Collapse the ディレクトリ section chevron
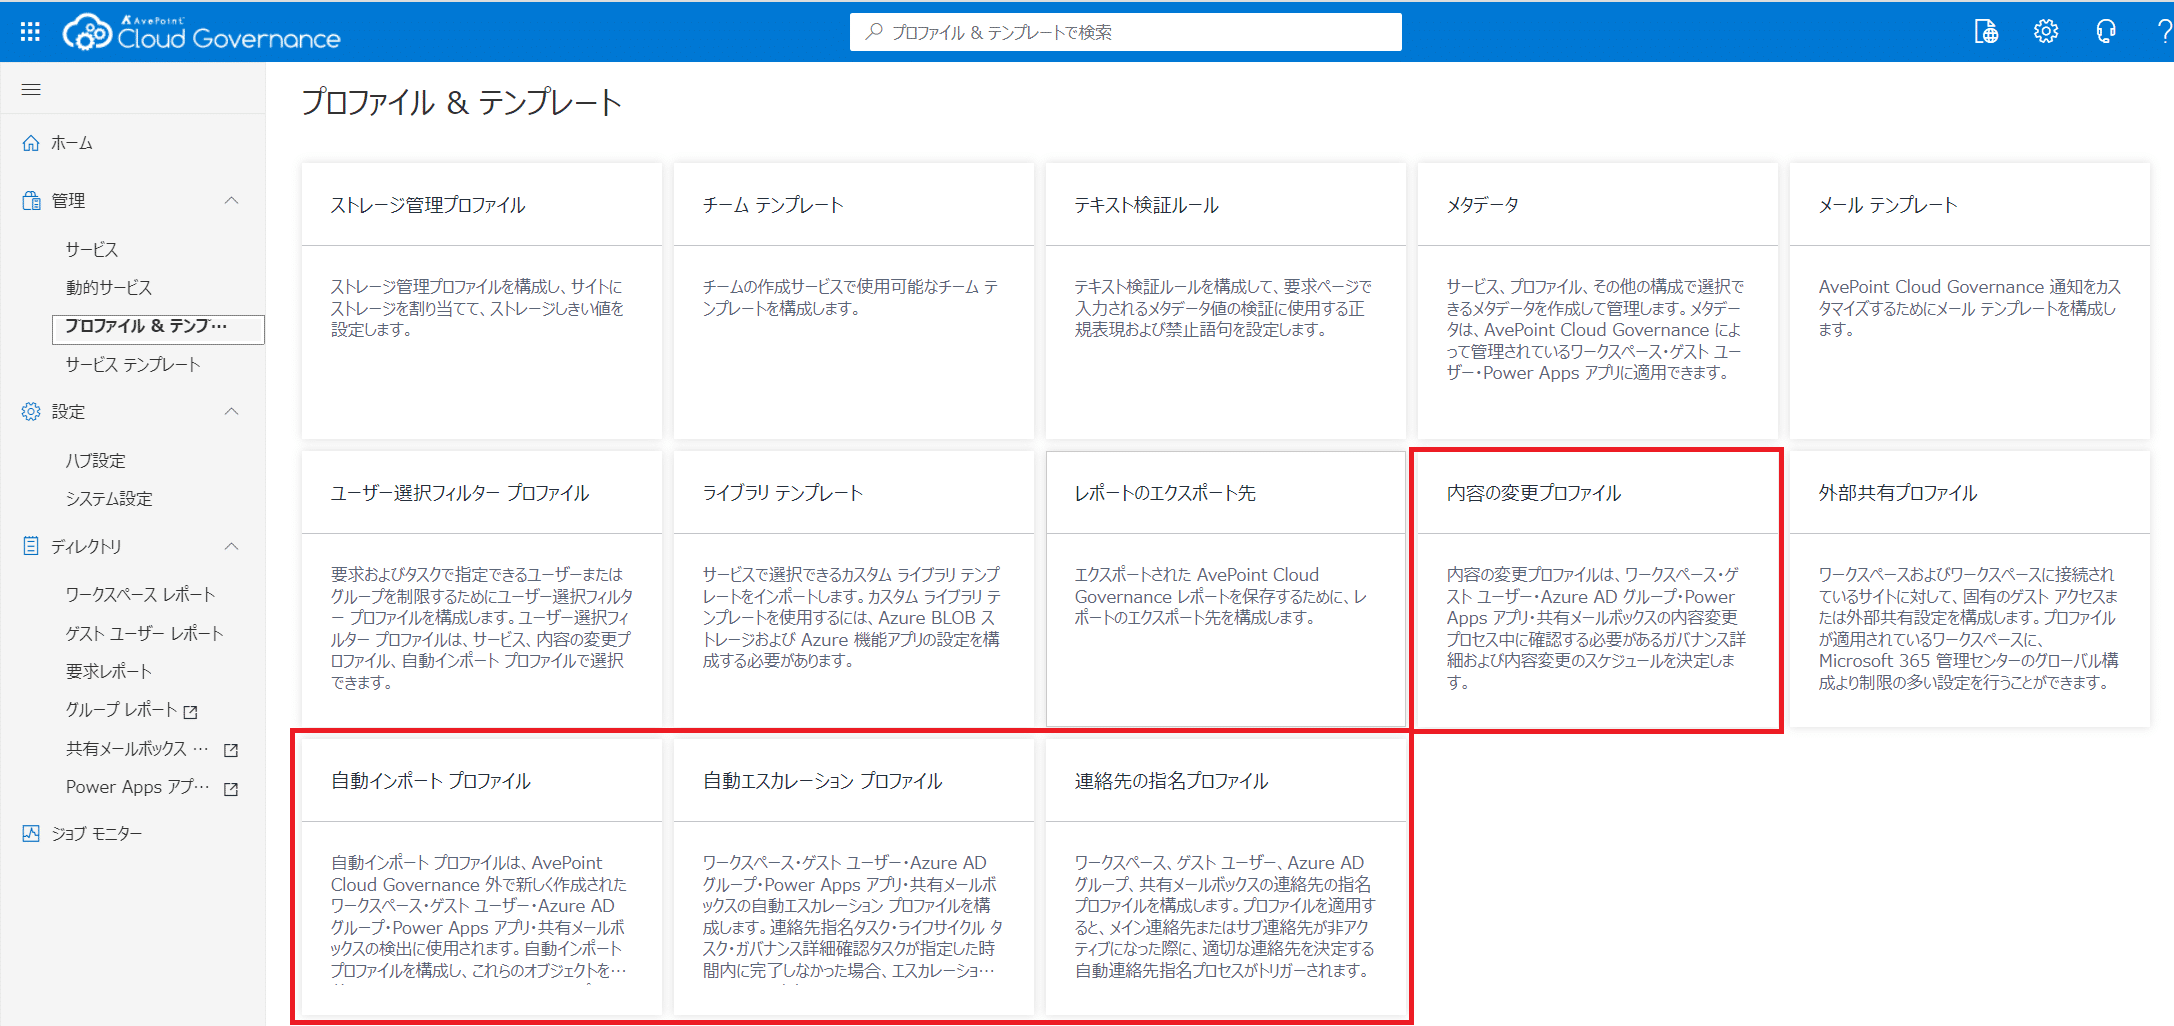The height and width of the screenshot is (1026, 2174). point(232,546)
